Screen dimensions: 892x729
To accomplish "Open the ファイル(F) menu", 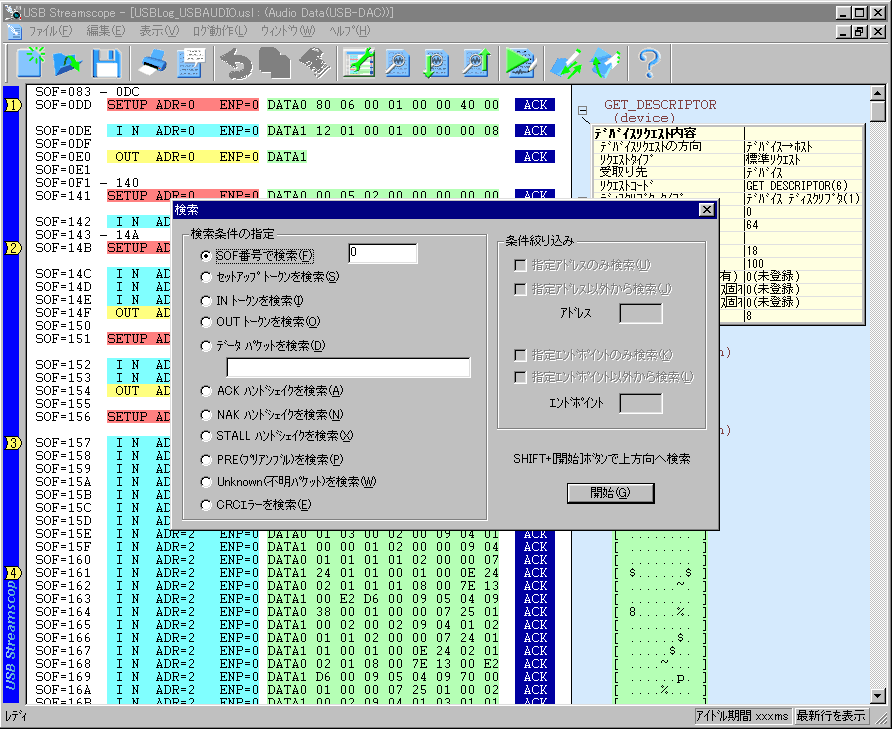I will pyautogui.click(x=50, y=31).
